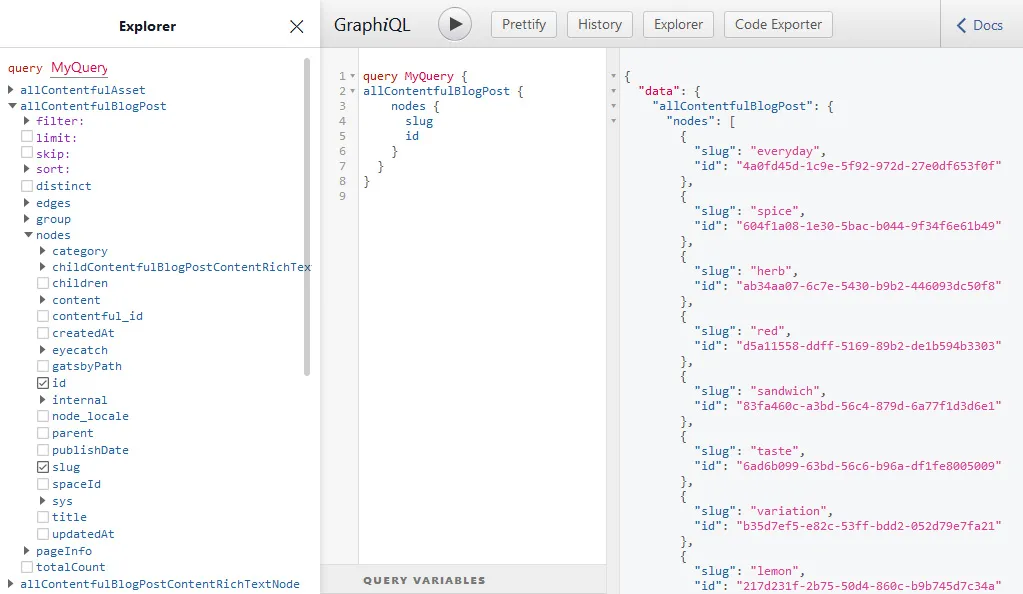
Task: Open the query History
Action: pyautogui.click(x=599, y=24)
